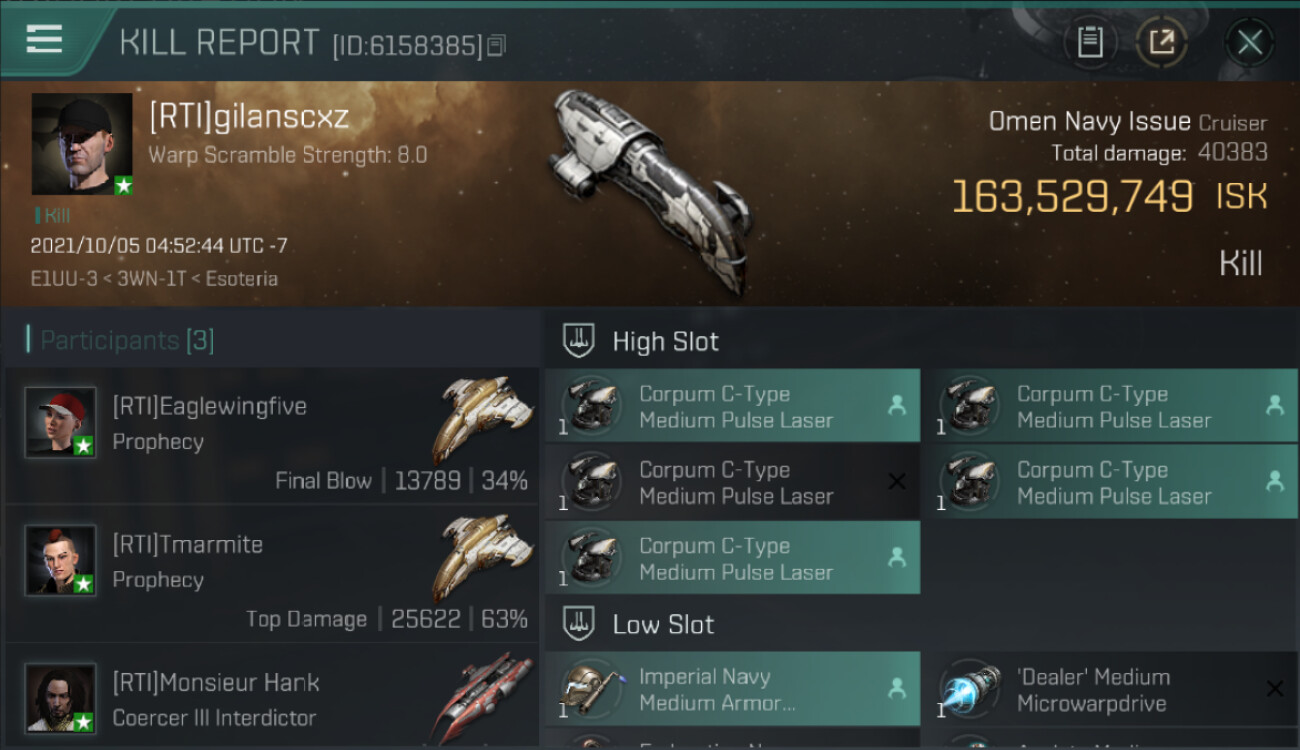The height and width of the screenshot is (750, 1300).
Task: Share the kill report externally
Action: point(1161,43)
